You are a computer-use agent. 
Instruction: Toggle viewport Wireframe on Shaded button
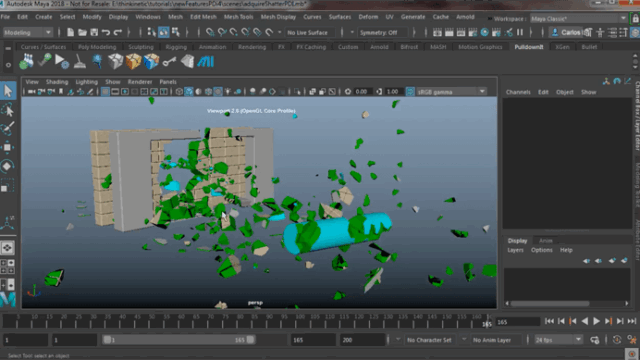pos(208,91)
